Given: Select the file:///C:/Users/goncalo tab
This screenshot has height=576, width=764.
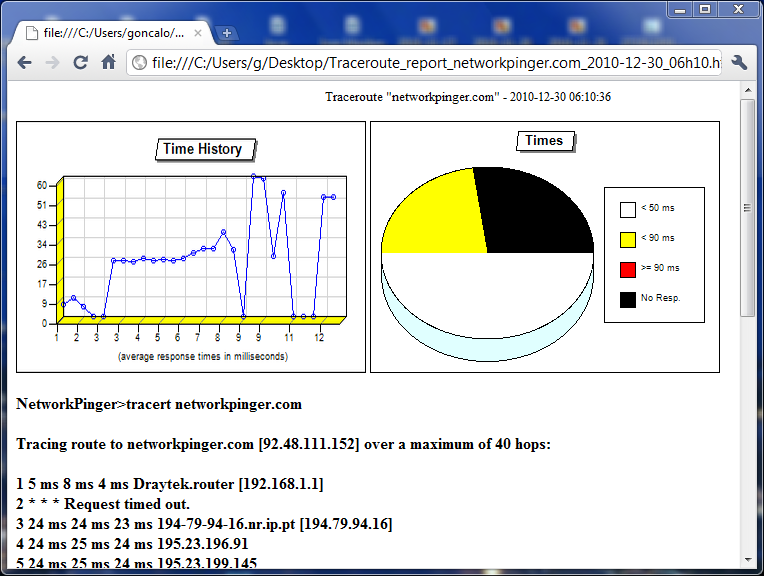Looking at the screenshot, I should (x=113, y=33).
